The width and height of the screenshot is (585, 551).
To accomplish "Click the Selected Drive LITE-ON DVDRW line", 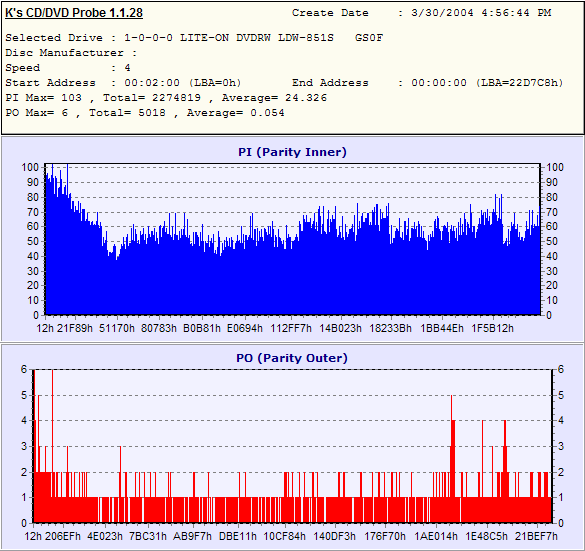I will pyautogui.click(x=194, y=38).
